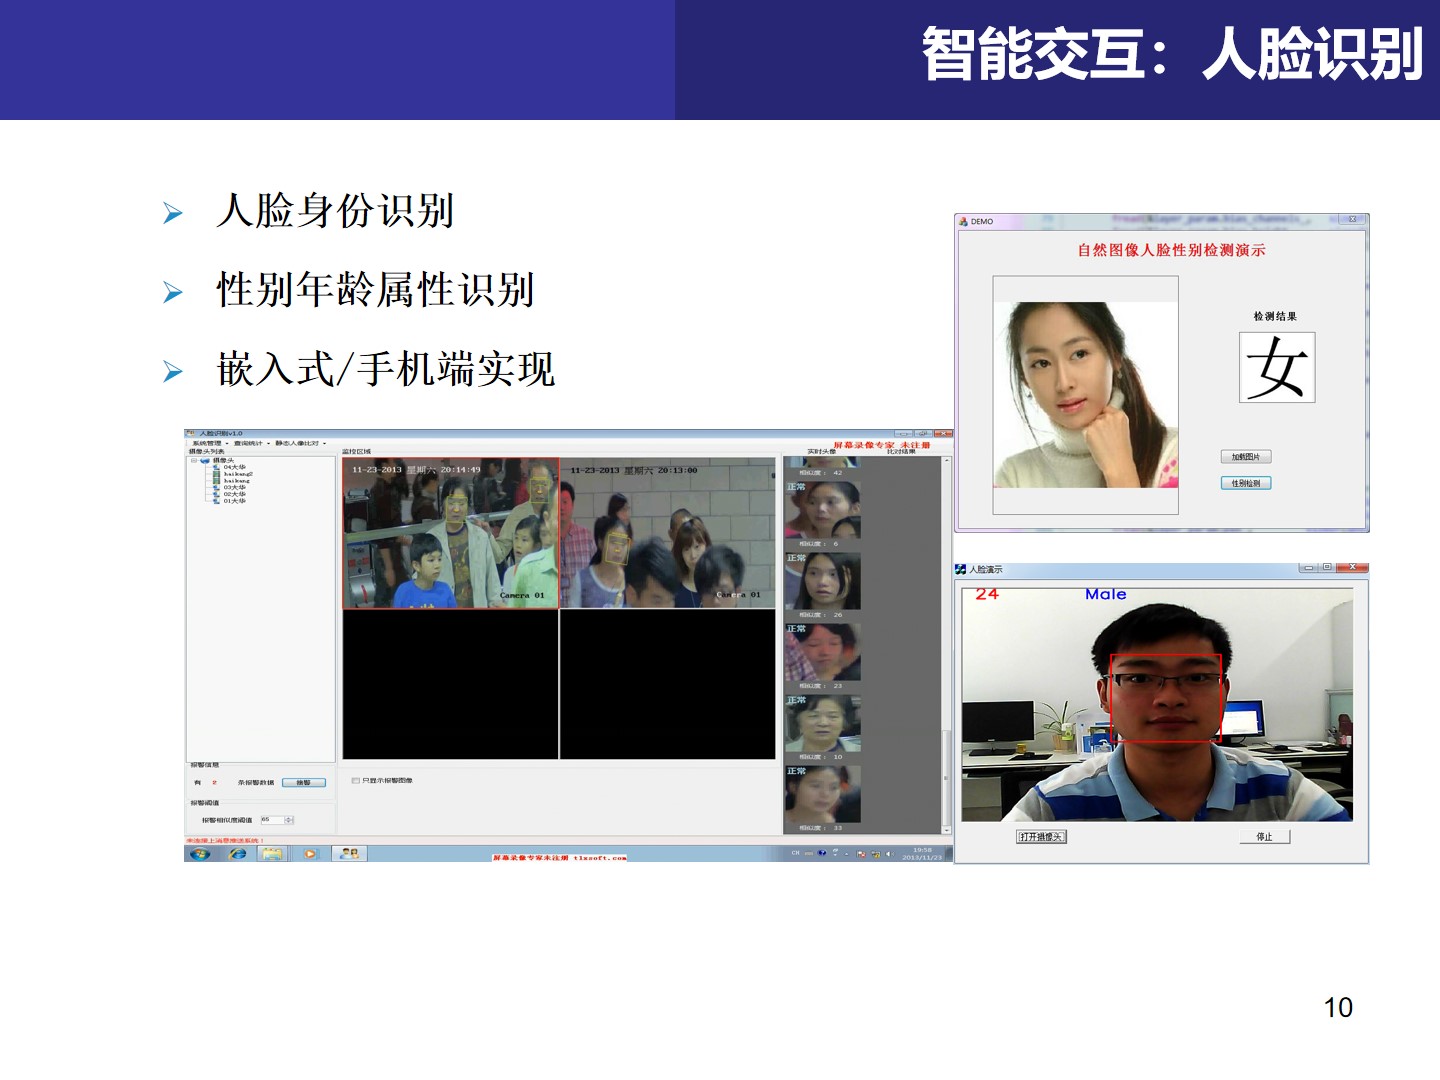This screenshot has width=1440, height=1080.
Task: Select the face snapshot with similarity 6
Action: point(822,510)
